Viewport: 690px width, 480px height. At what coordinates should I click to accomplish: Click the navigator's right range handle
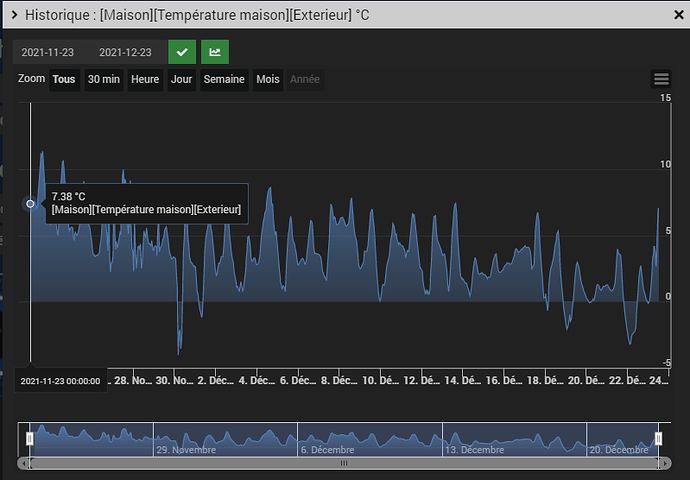(658, 438)
